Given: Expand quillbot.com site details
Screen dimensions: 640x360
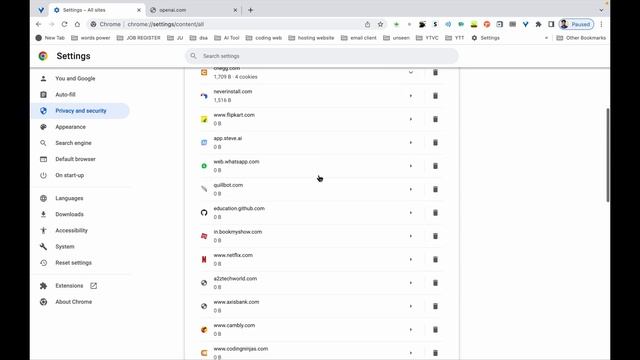Looking at the screenshot, I should point(411,189).
